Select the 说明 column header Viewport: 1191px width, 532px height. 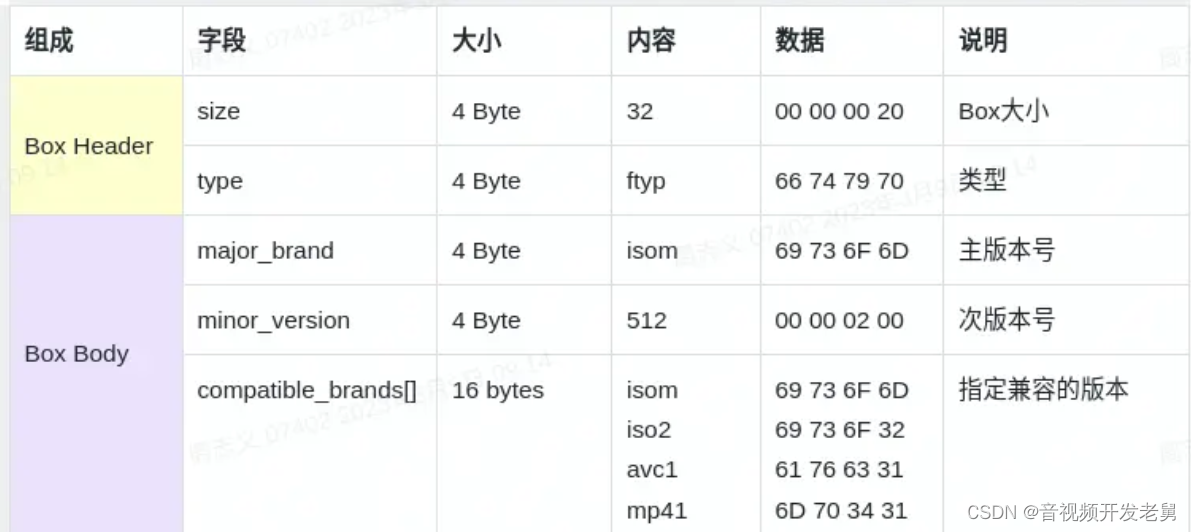pos(1066,40)
